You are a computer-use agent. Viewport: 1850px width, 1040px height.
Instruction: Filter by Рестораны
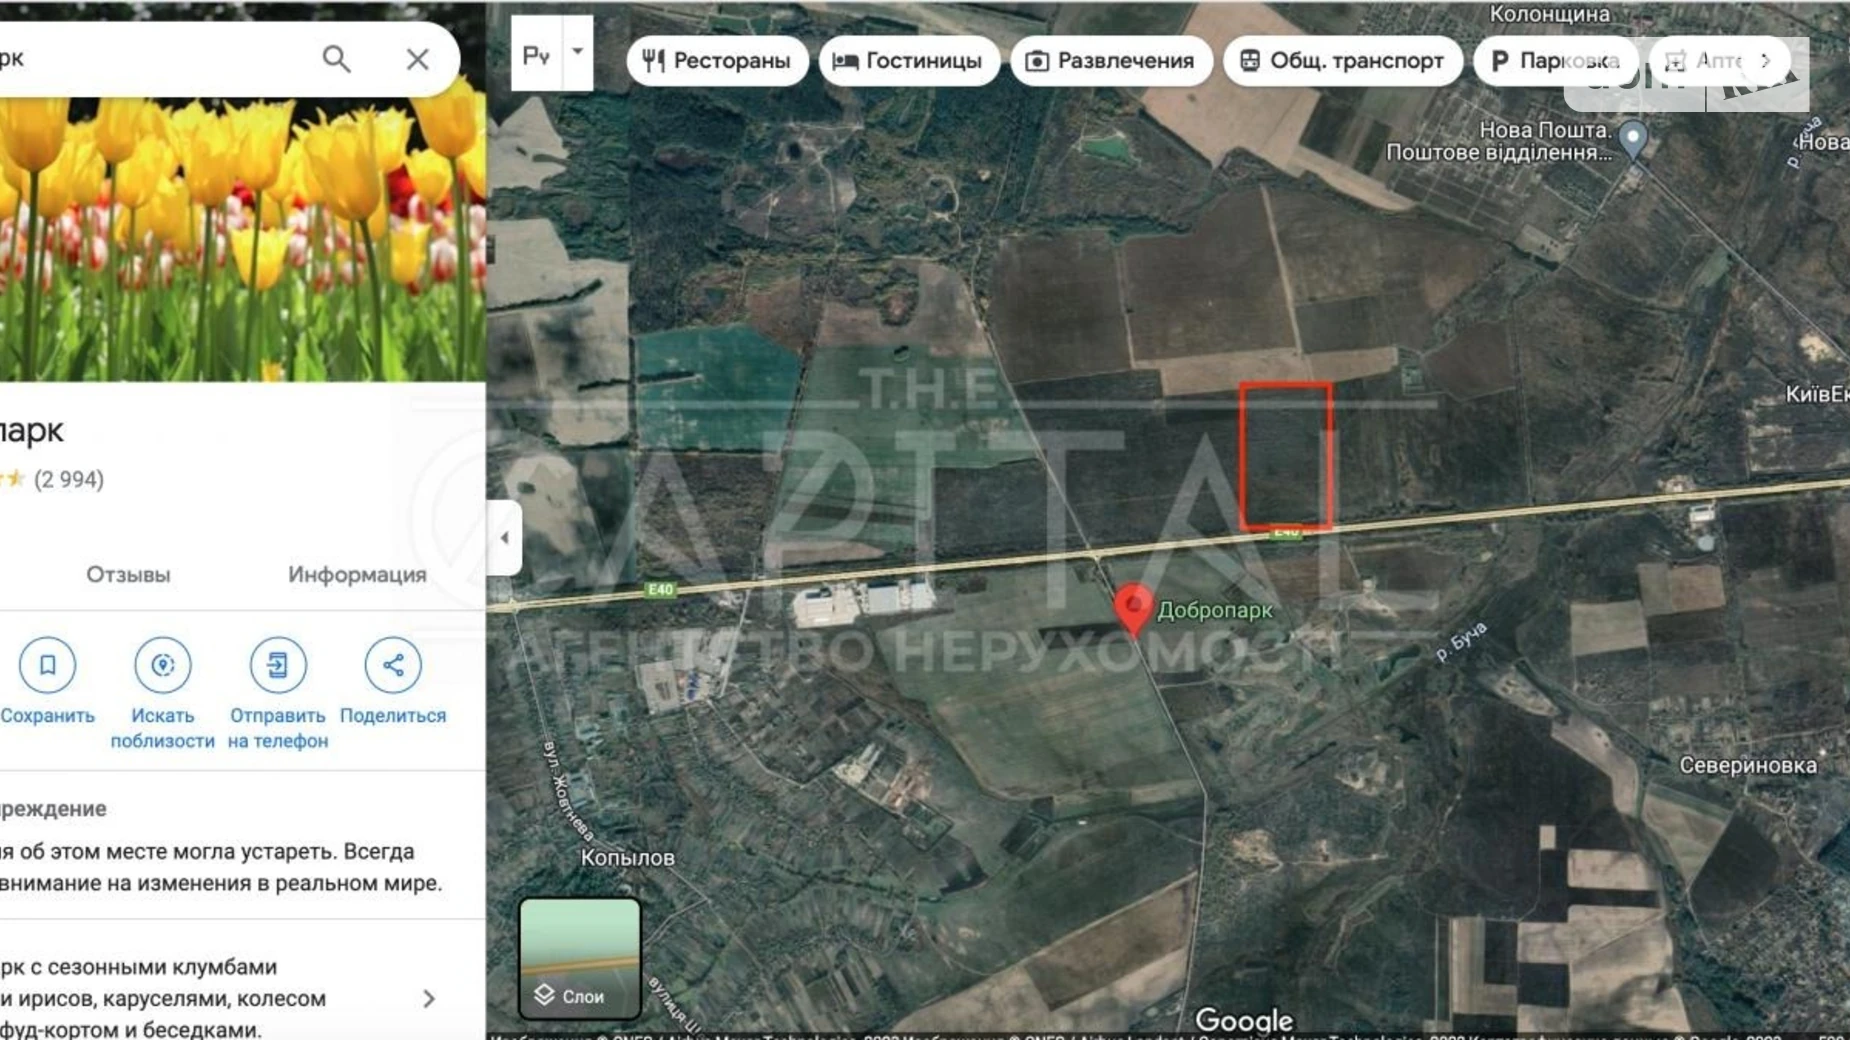click(717, 61)
